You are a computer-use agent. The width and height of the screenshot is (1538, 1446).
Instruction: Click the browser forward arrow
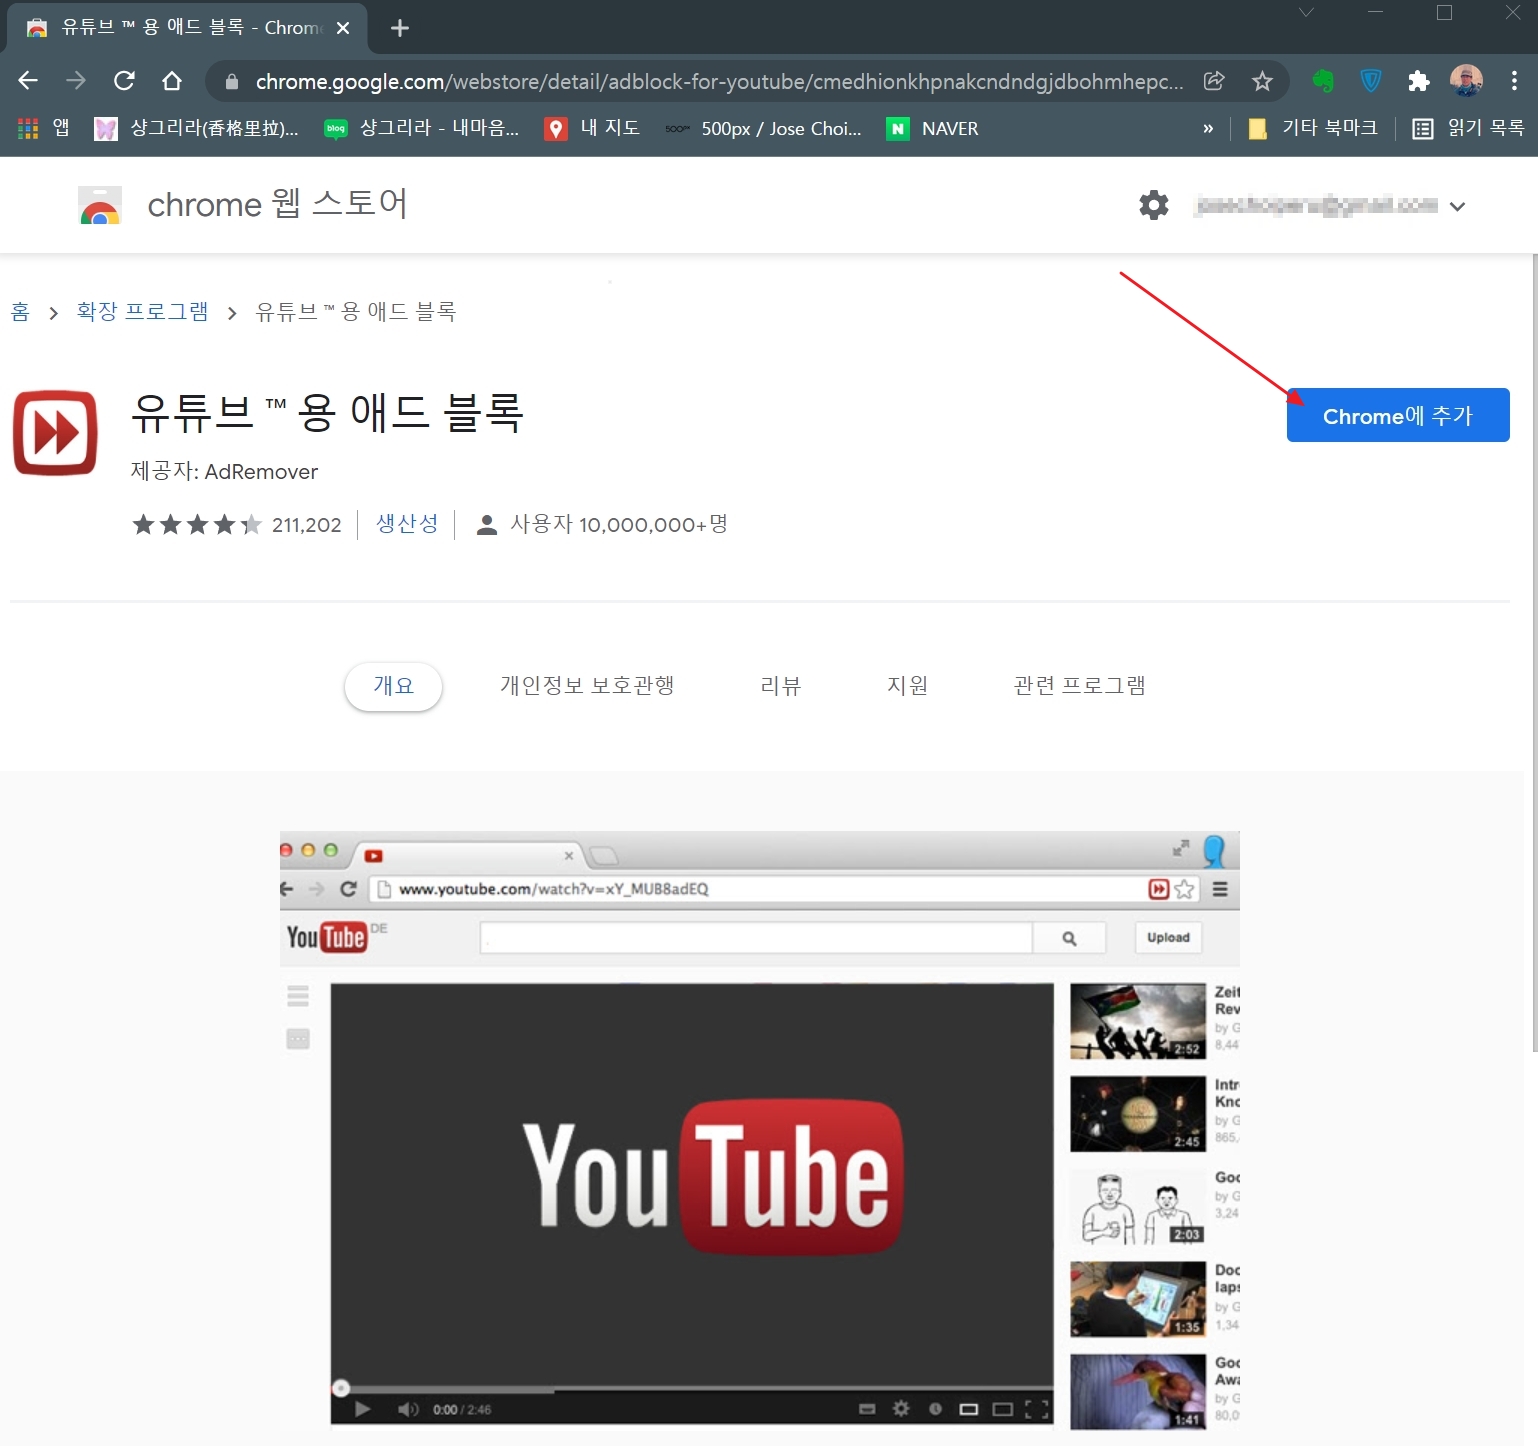click(x=76, y=81)
